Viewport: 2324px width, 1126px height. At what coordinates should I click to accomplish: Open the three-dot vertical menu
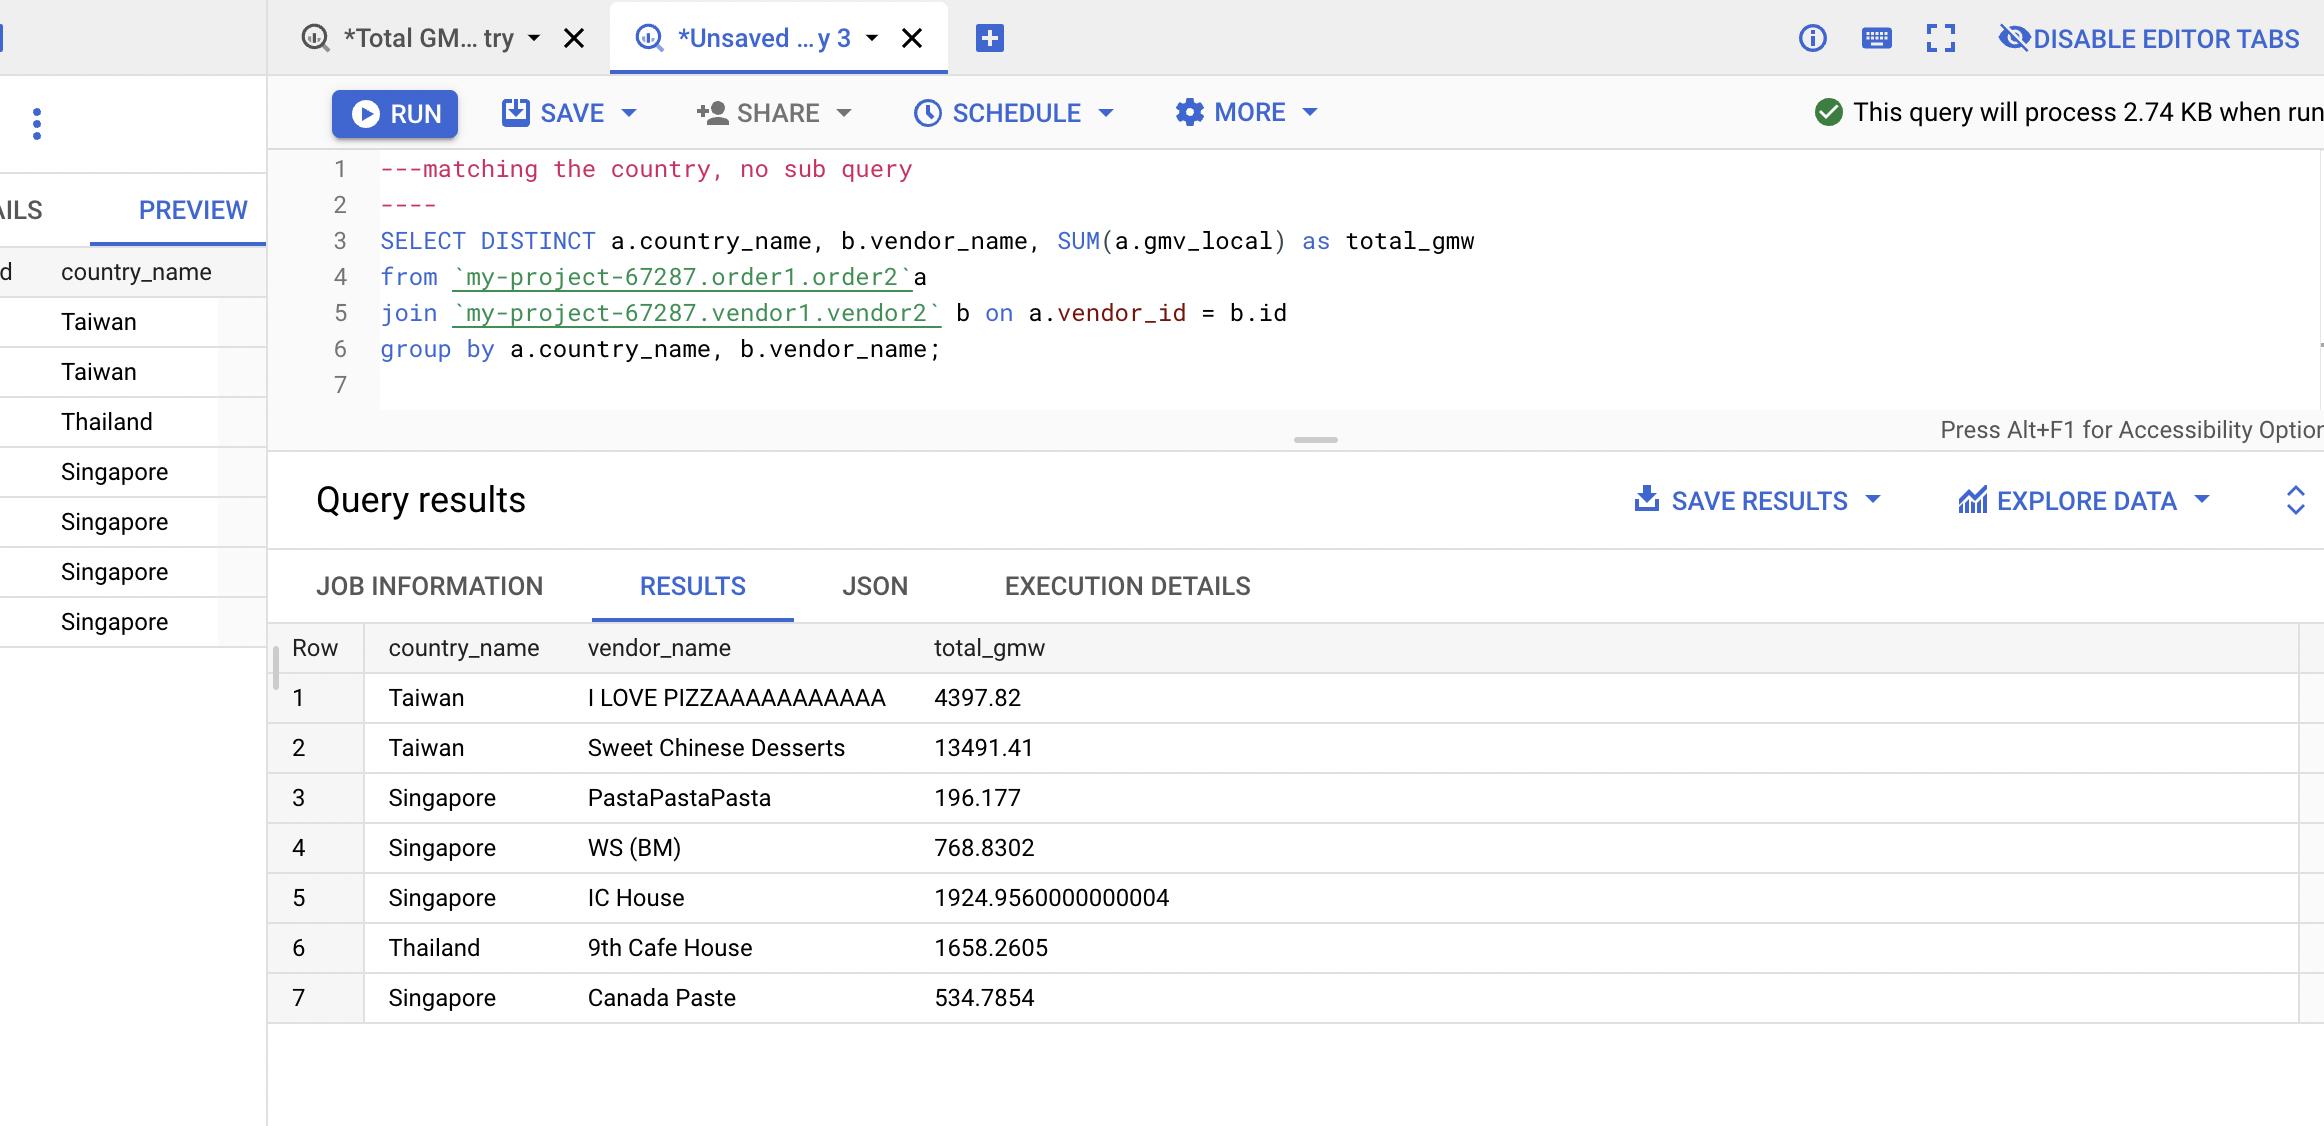click(x=37, y=124)
